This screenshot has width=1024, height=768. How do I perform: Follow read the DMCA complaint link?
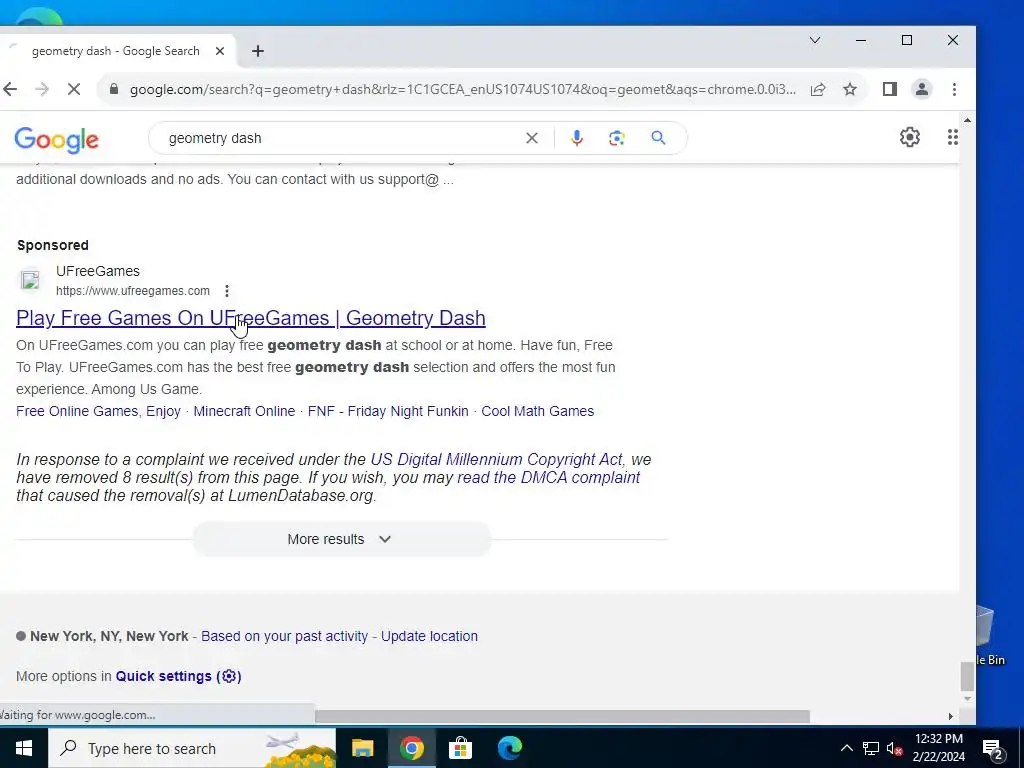tap(549, 477)
